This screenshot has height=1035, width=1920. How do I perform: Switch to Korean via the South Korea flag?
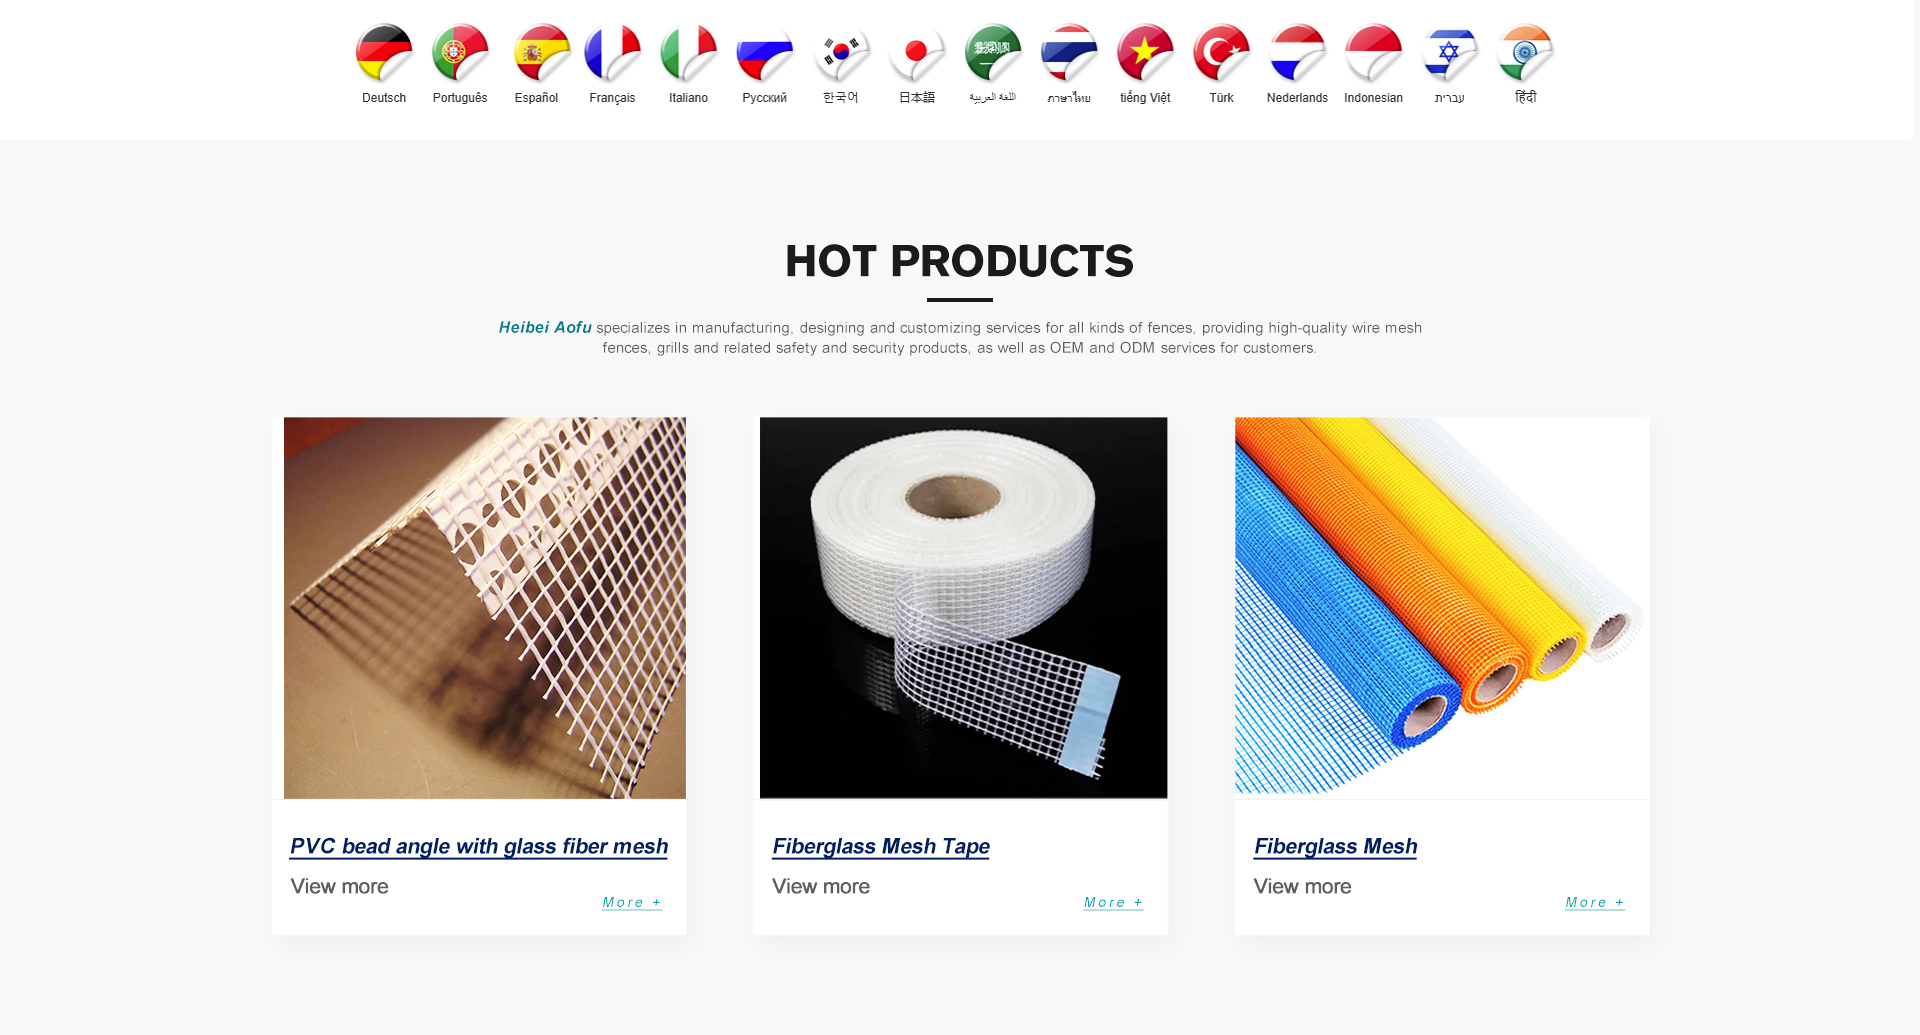click(x=841, y=53)
